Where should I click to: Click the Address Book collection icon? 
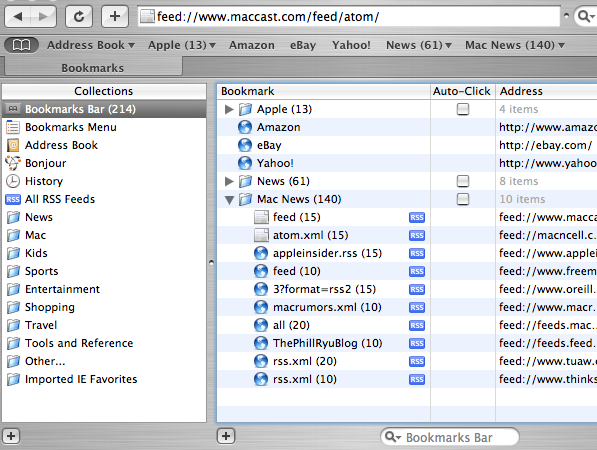point(13,145)
